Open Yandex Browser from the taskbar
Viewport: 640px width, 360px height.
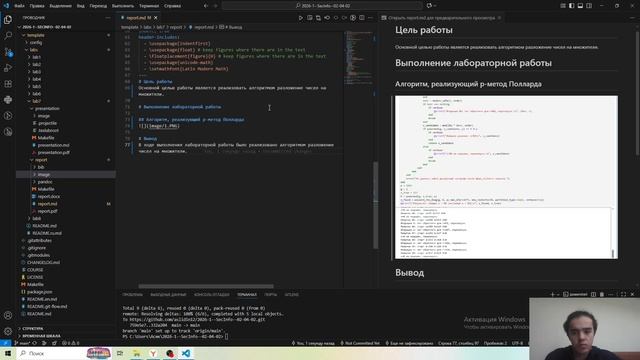coord(153,353)
